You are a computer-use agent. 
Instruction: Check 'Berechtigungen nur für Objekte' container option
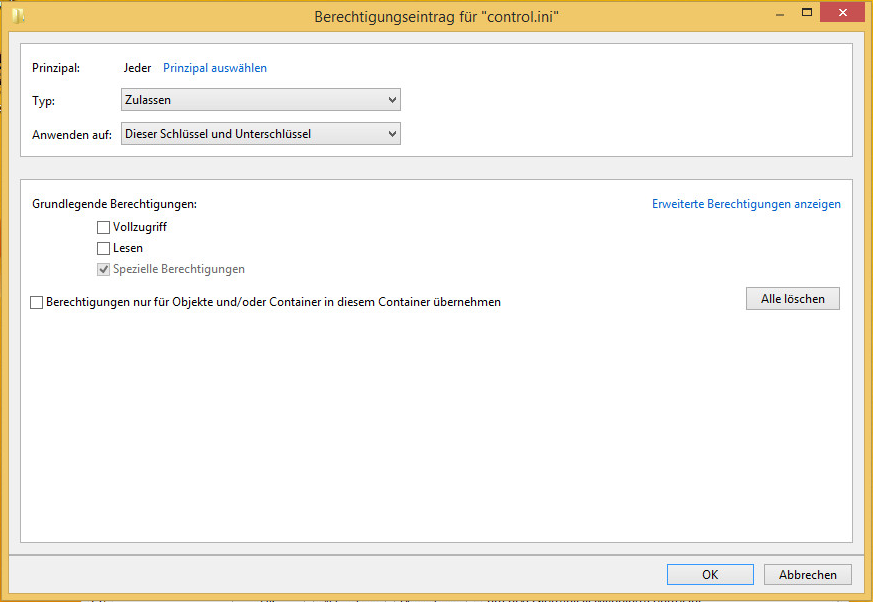(38, 302)
